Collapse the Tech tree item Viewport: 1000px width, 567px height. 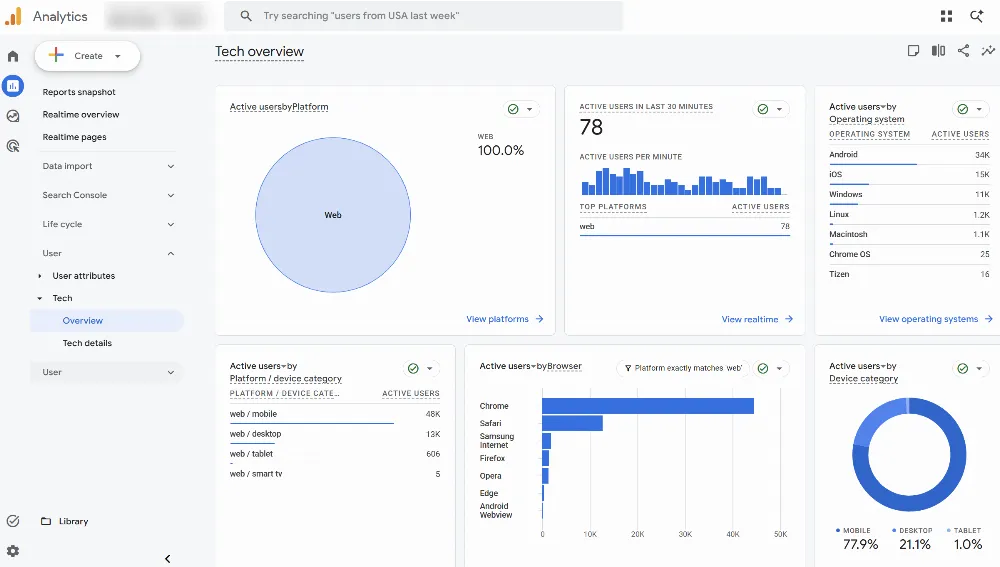coord(40,298)
